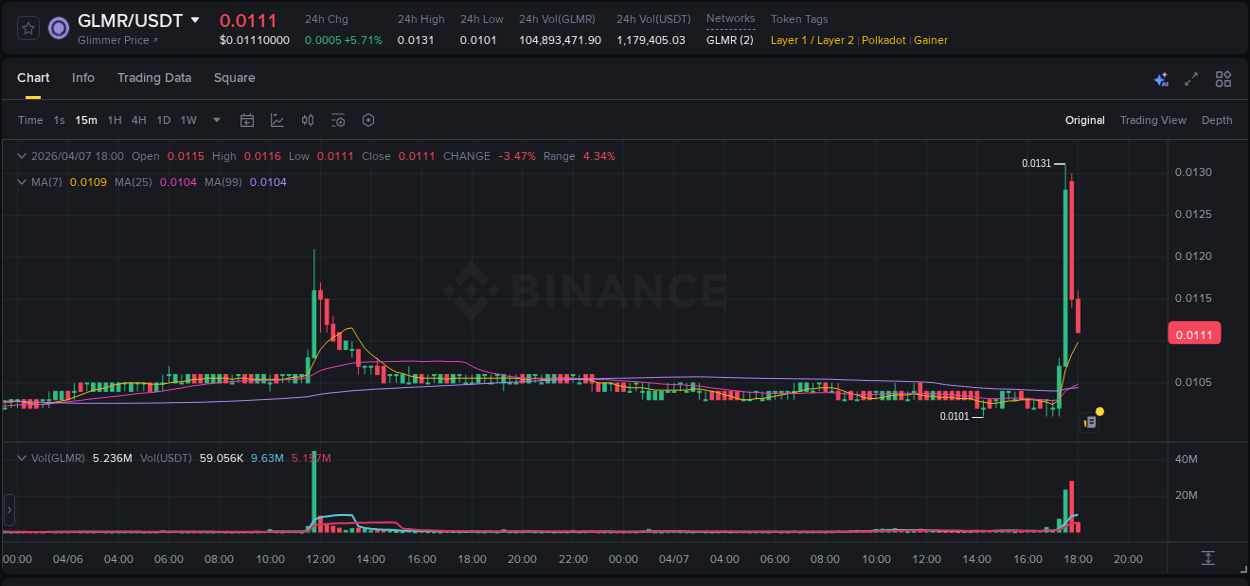Open the AI assistant icon
The width and height of the screenshot is (1250, 586).
pyautogui.click(x=1161, y=78)
